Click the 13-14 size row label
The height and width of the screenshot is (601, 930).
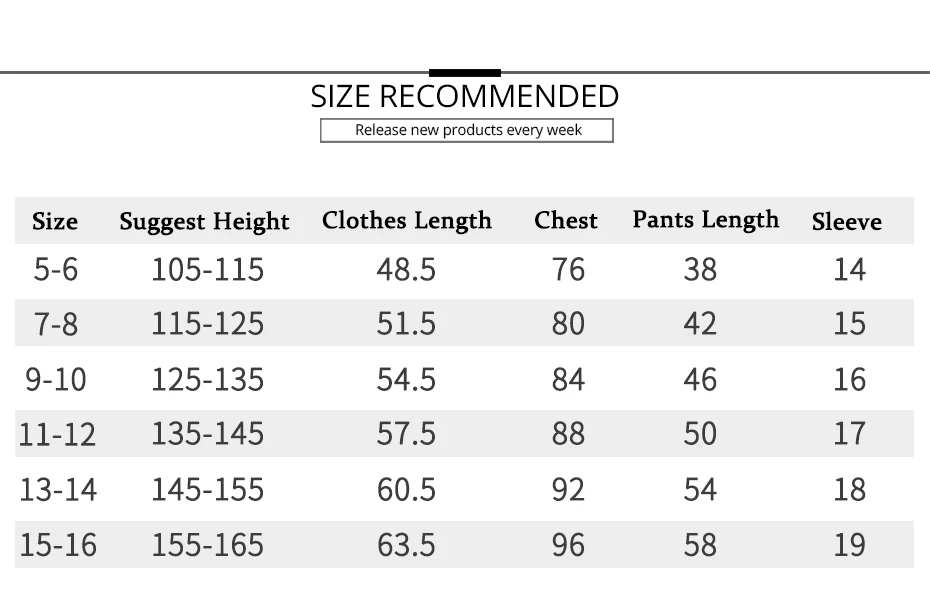[x=58, y=490]
